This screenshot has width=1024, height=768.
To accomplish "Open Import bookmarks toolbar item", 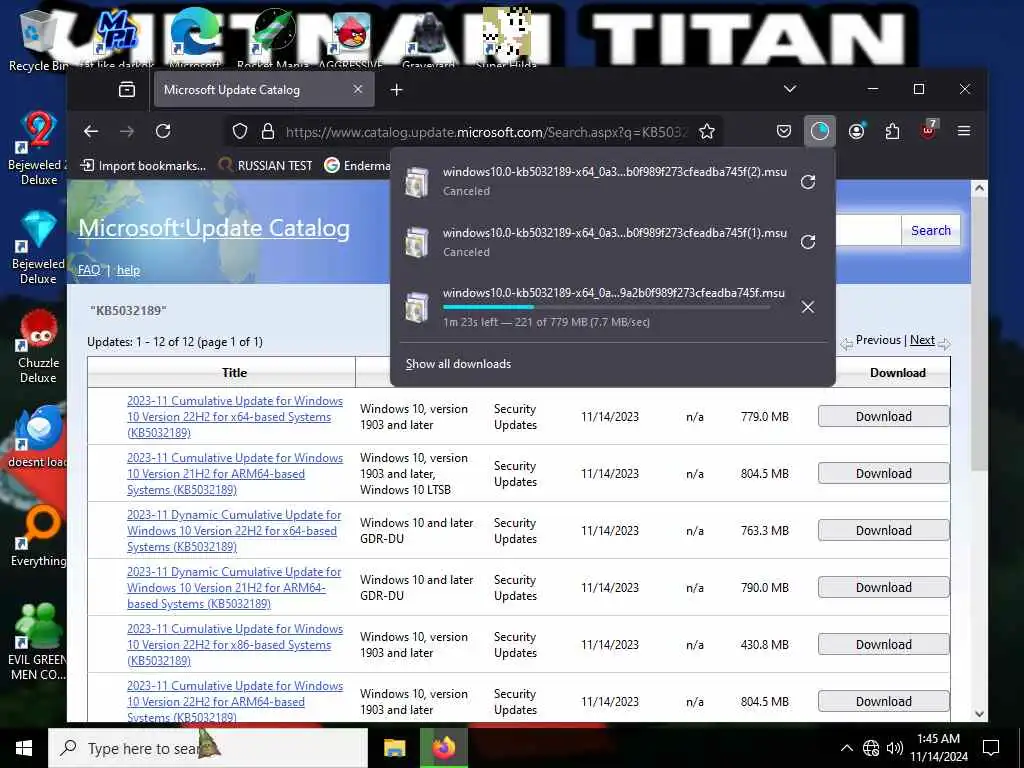I will point(143,165).
